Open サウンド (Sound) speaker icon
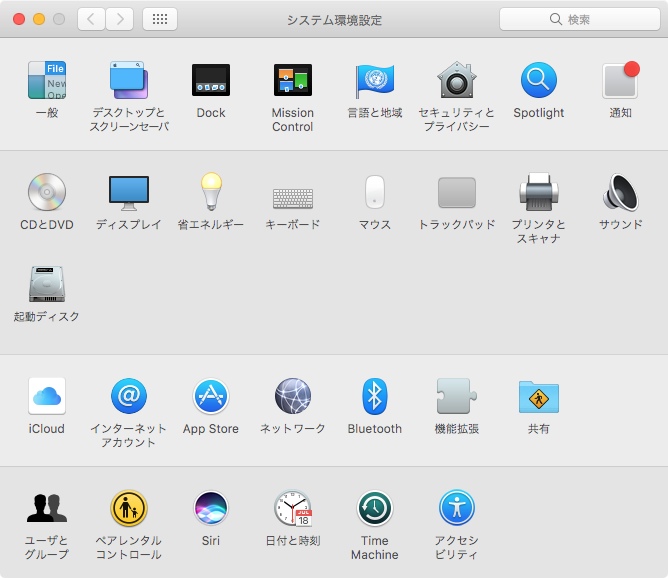The image size is (668, 578). point(621,192)
